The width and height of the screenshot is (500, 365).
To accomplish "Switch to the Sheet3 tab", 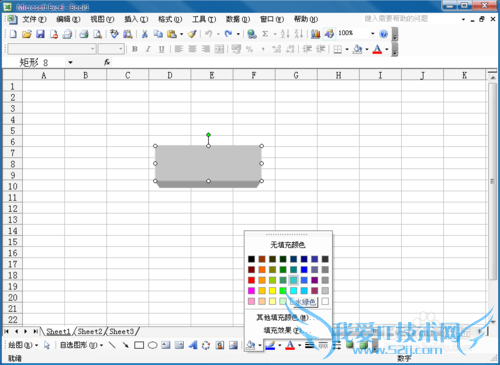I will (122, 331).
